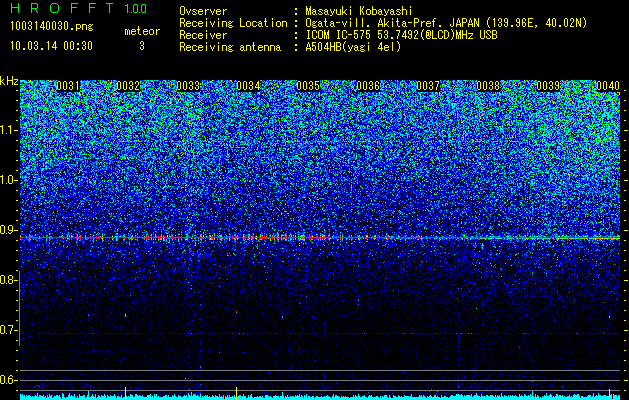Click the HROFFT 1.0.0 title text
Screen dimensions: 629x400
(78, 8)
